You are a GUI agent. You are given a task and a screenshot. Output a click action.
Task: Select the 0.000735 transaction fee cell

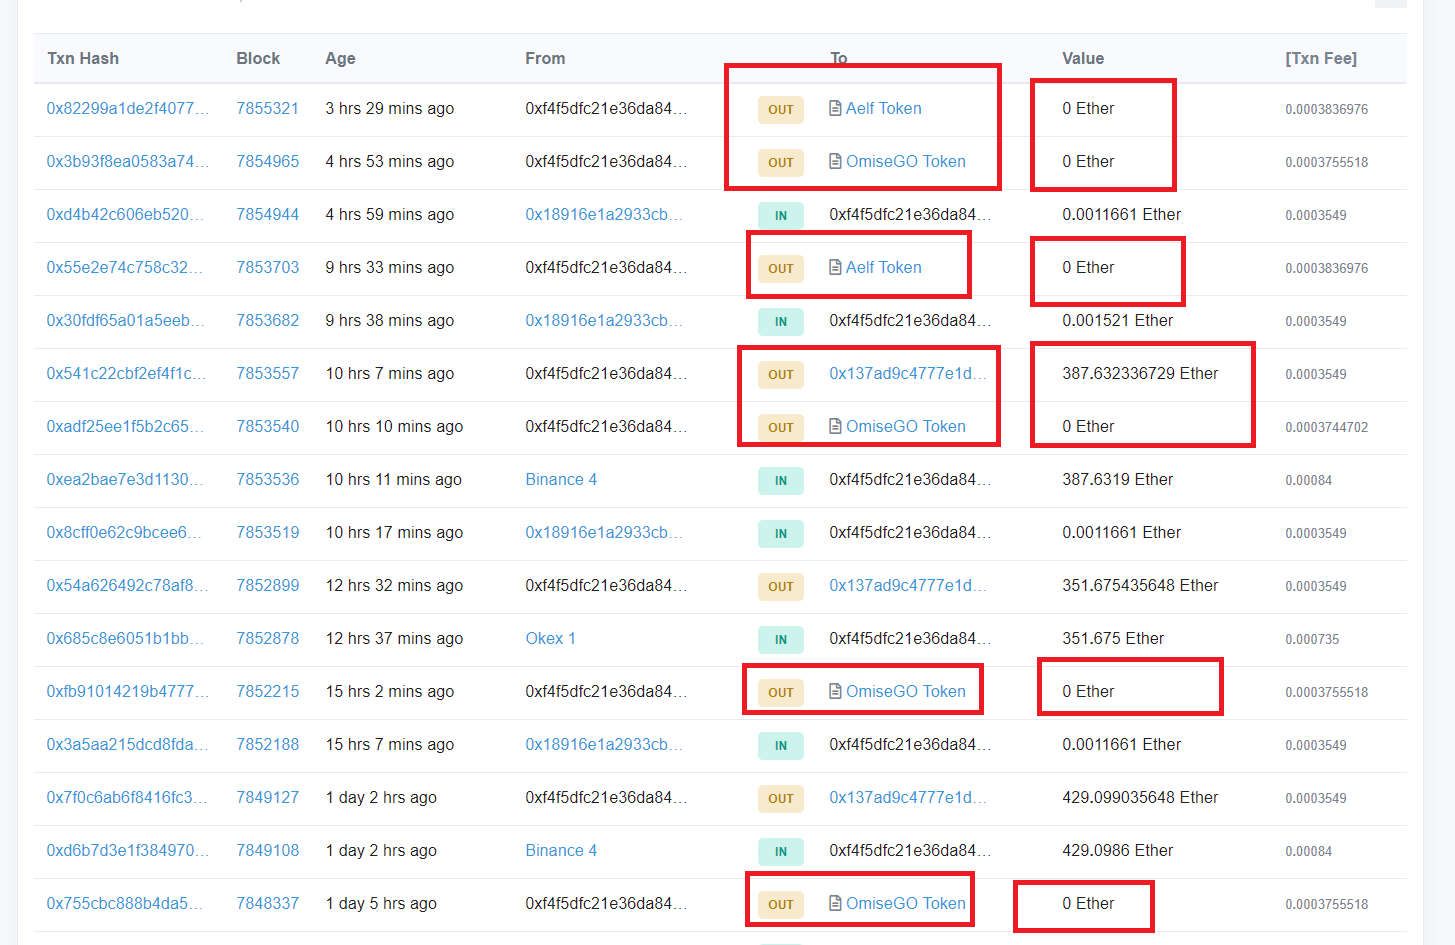tap(1312, 639)
